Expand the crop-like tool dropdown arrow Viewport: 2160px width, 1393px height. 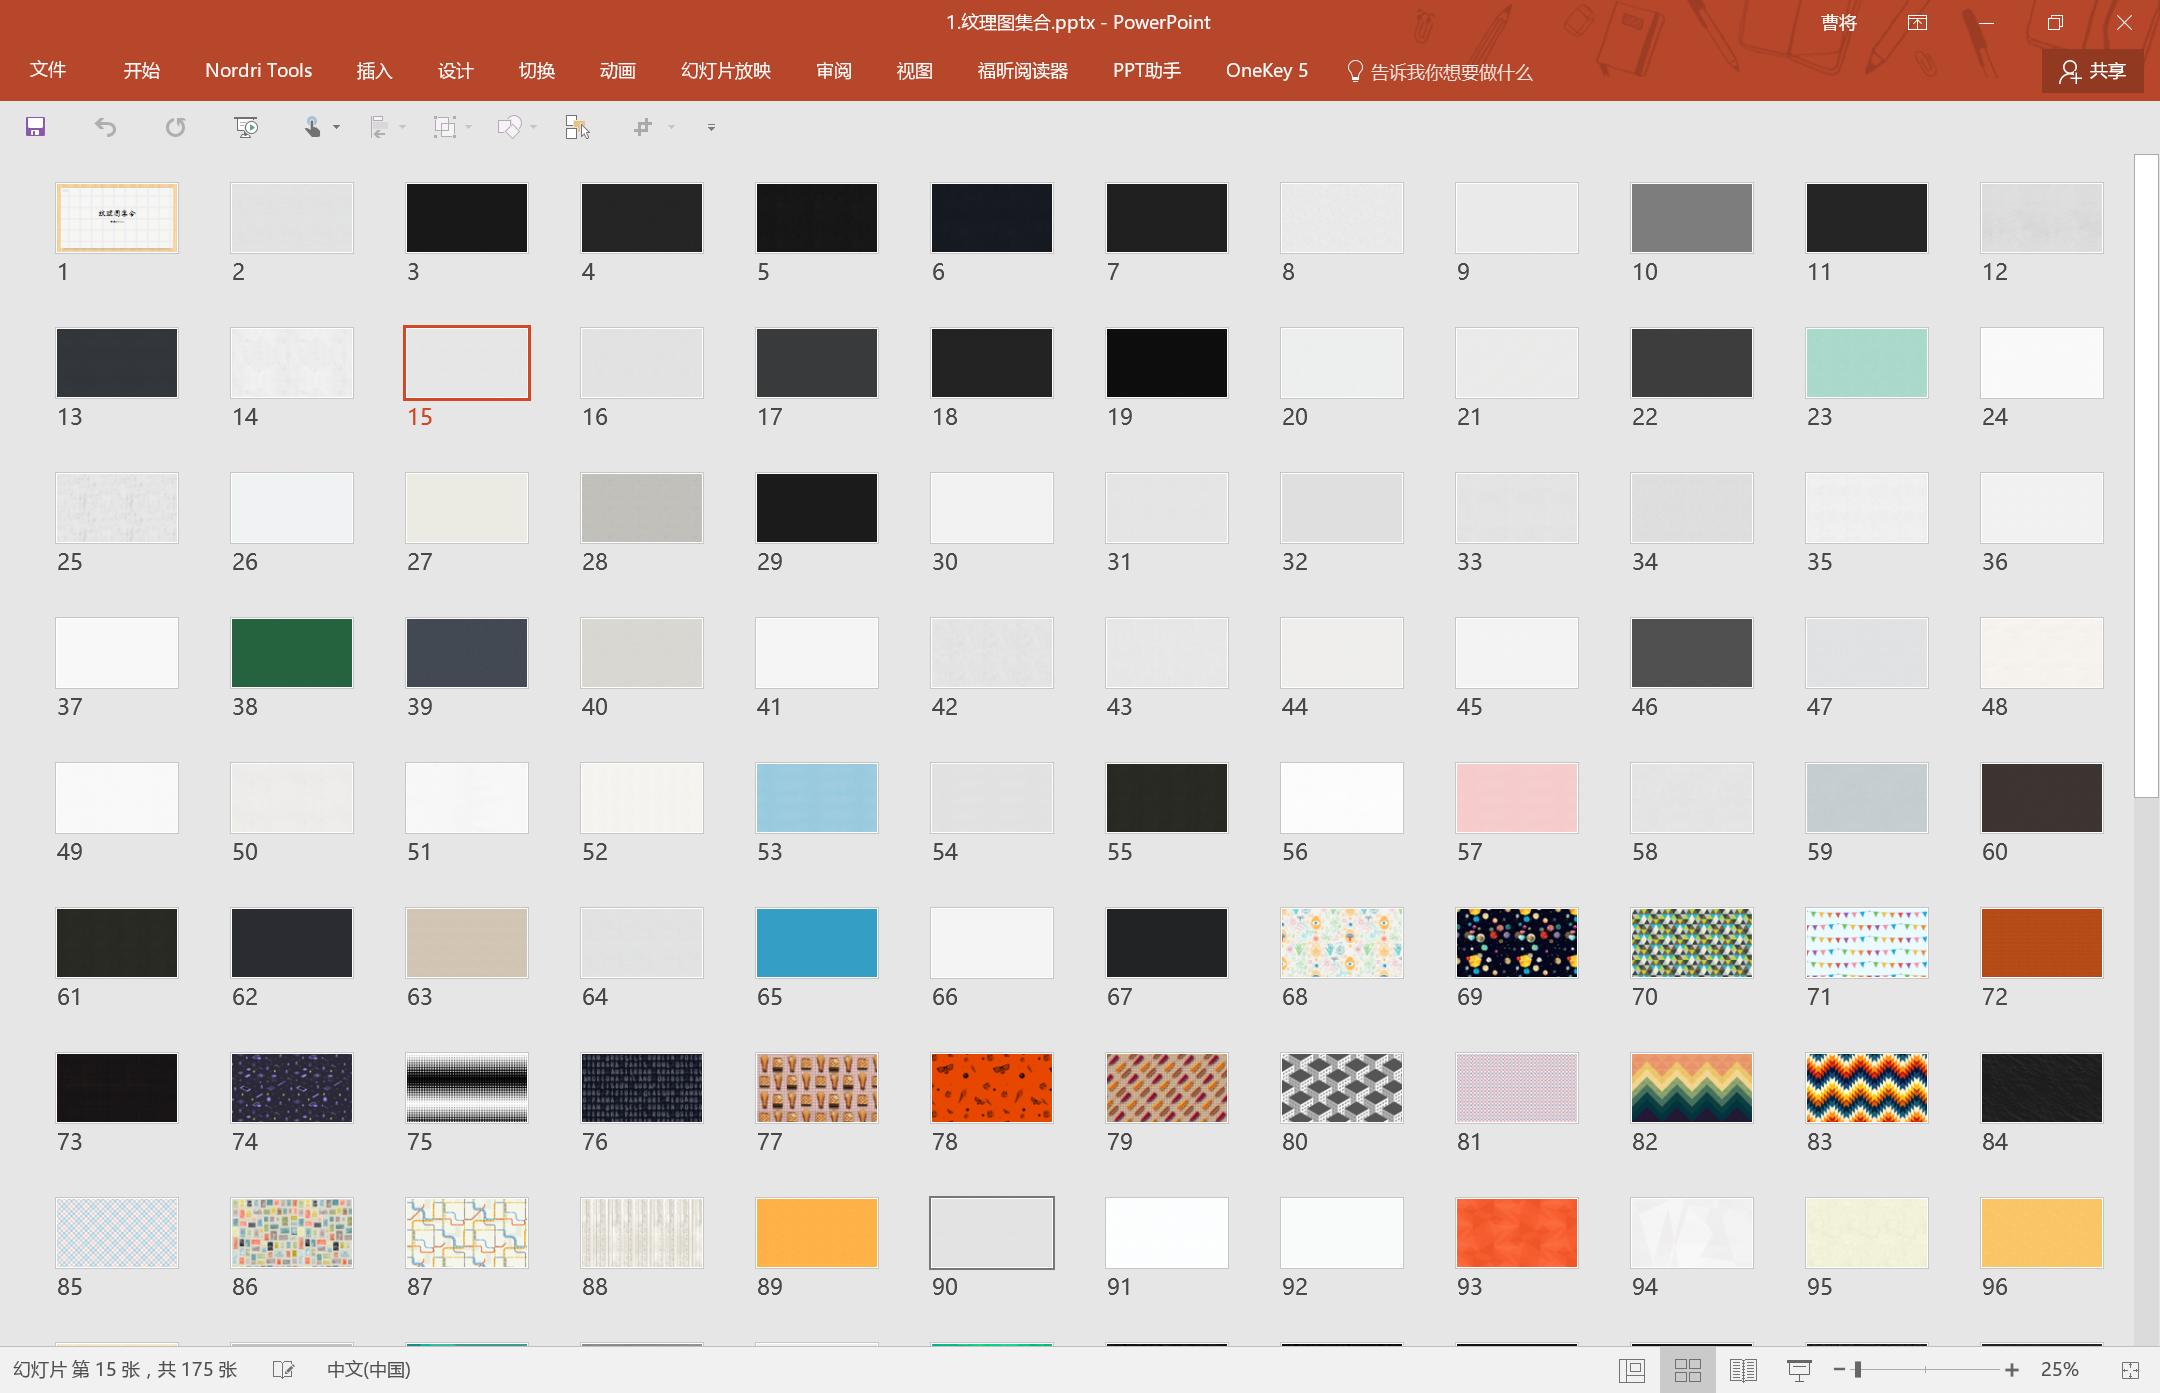pos(671,127)
